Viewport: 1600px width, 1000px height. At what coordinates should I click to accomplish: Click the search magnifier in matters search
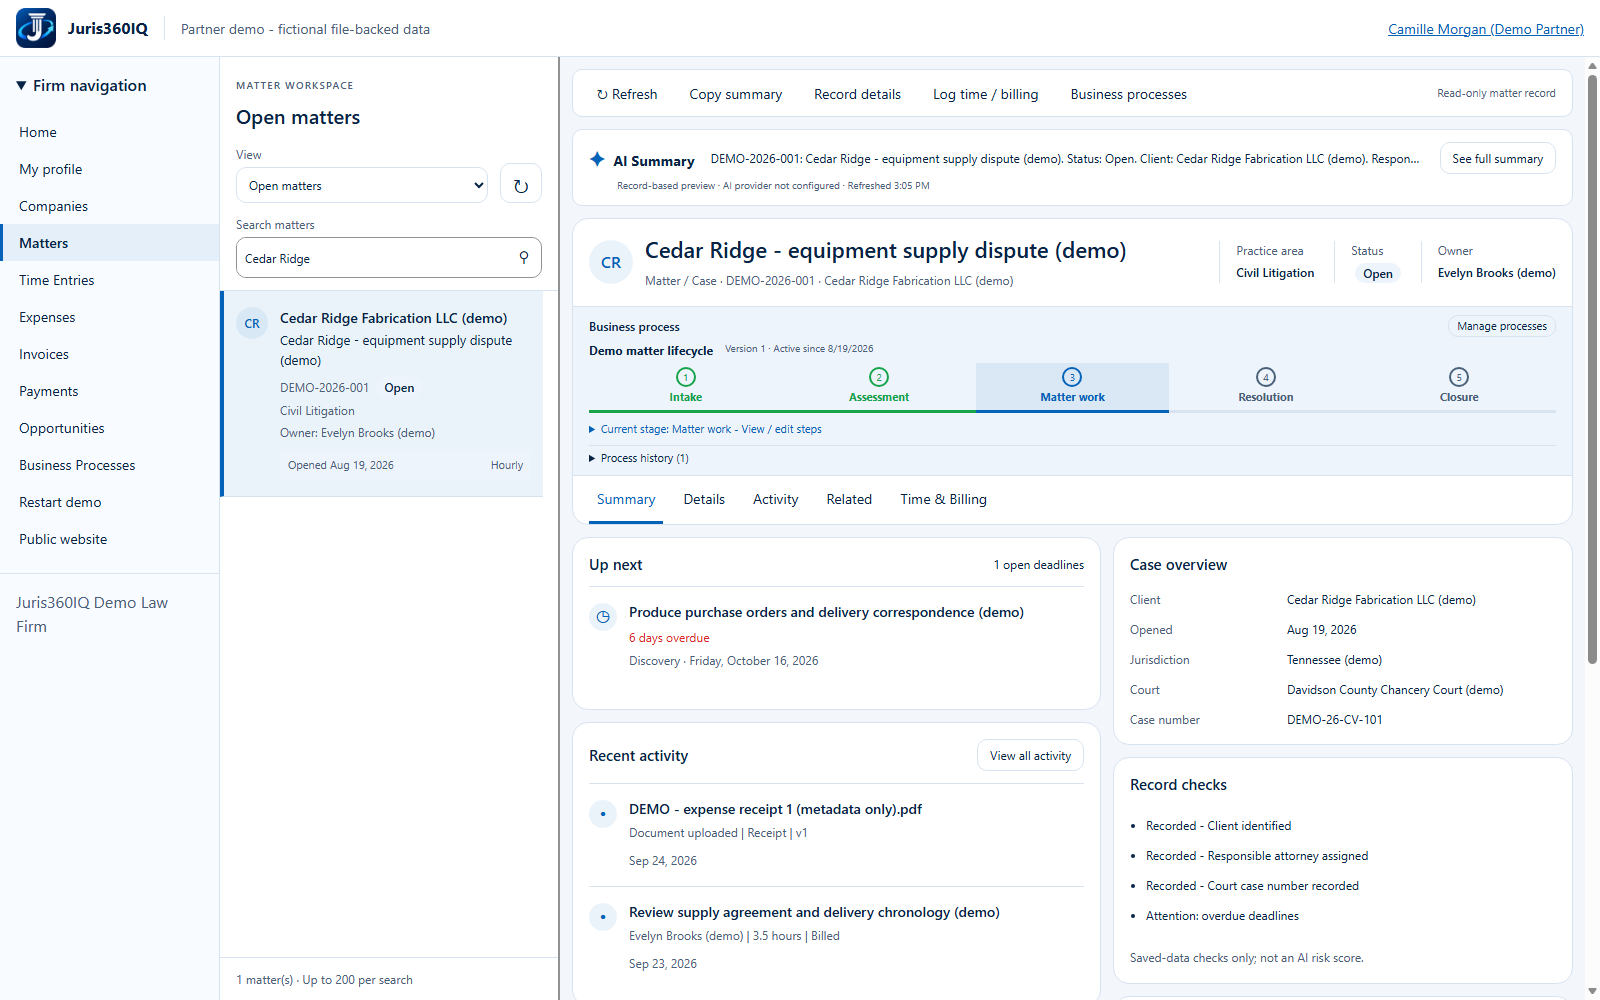(x=524, y=258)
